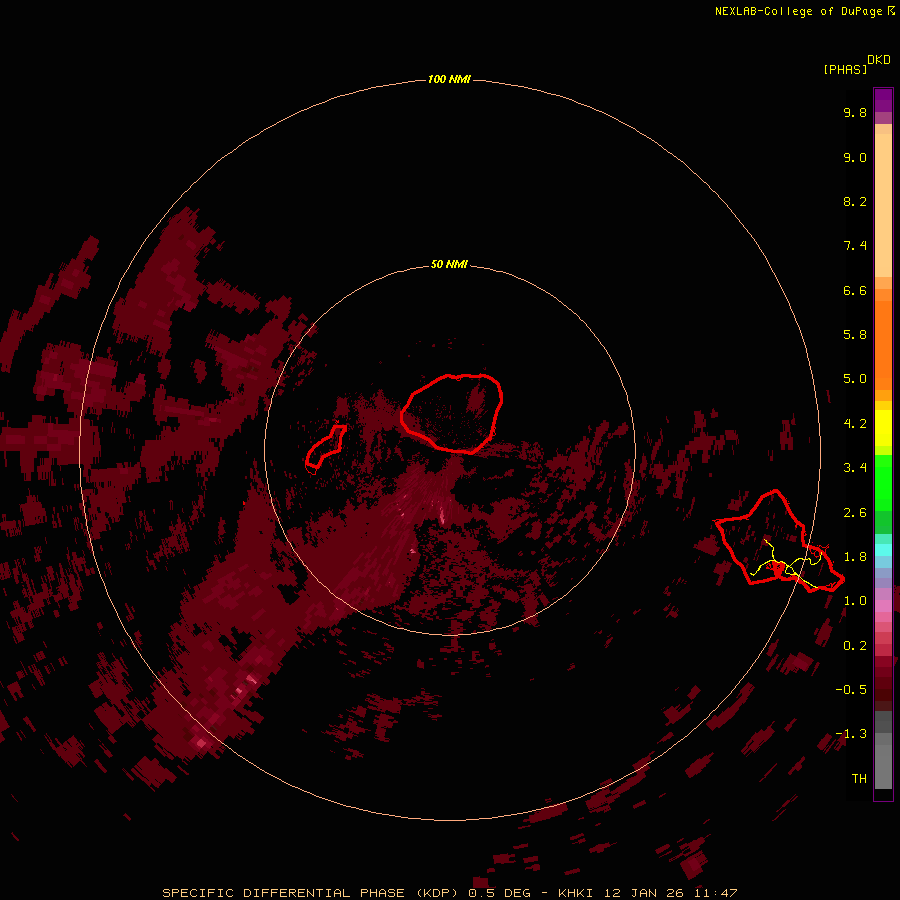Screen dimensions: 900x900
Task: Click the red-outlined island with yellow roads to the east
Action: click(x=779, y=542)
